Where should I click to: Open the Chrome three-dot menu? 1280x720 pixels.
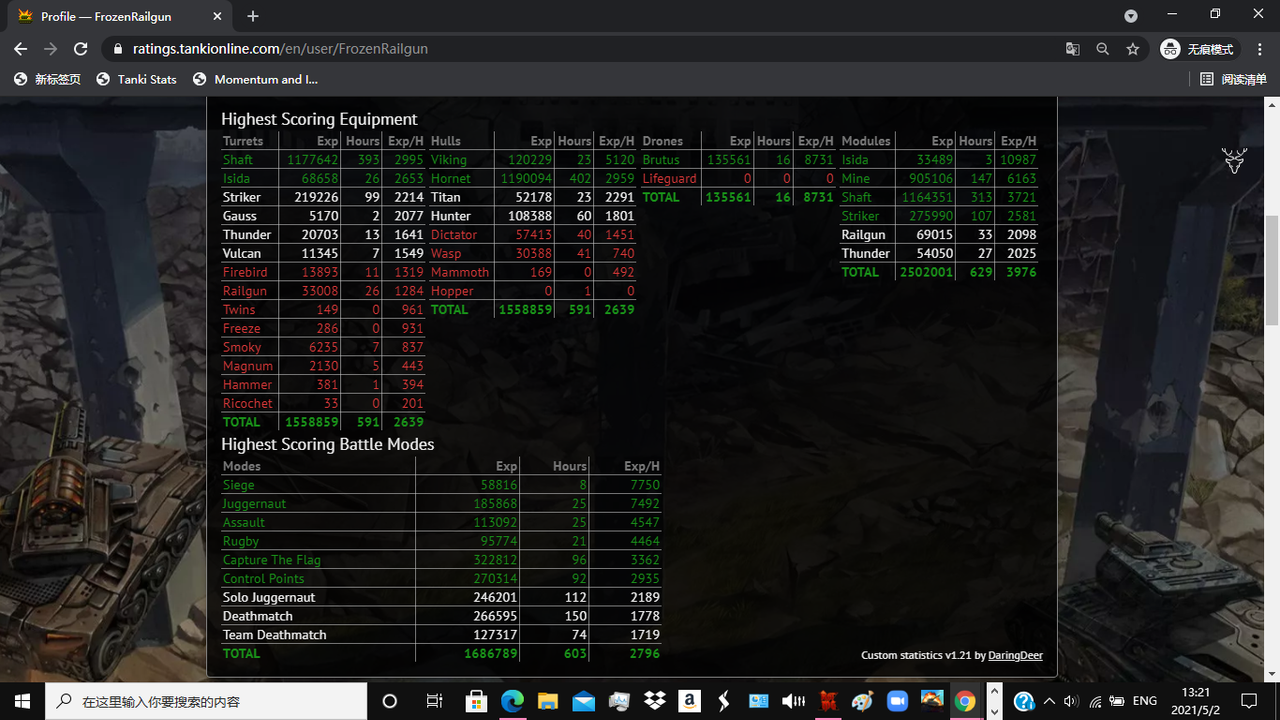pos(1259,49)
